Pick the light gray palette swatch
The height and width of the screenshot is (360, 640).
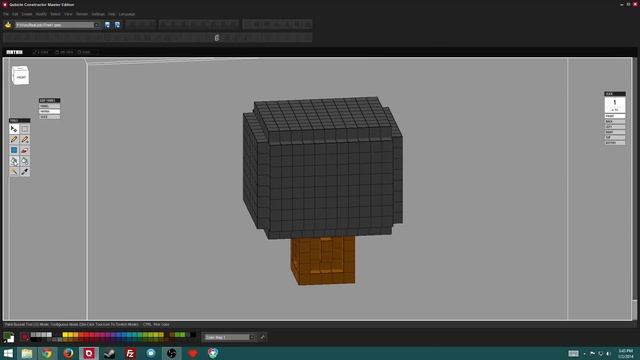coord(49,335)
